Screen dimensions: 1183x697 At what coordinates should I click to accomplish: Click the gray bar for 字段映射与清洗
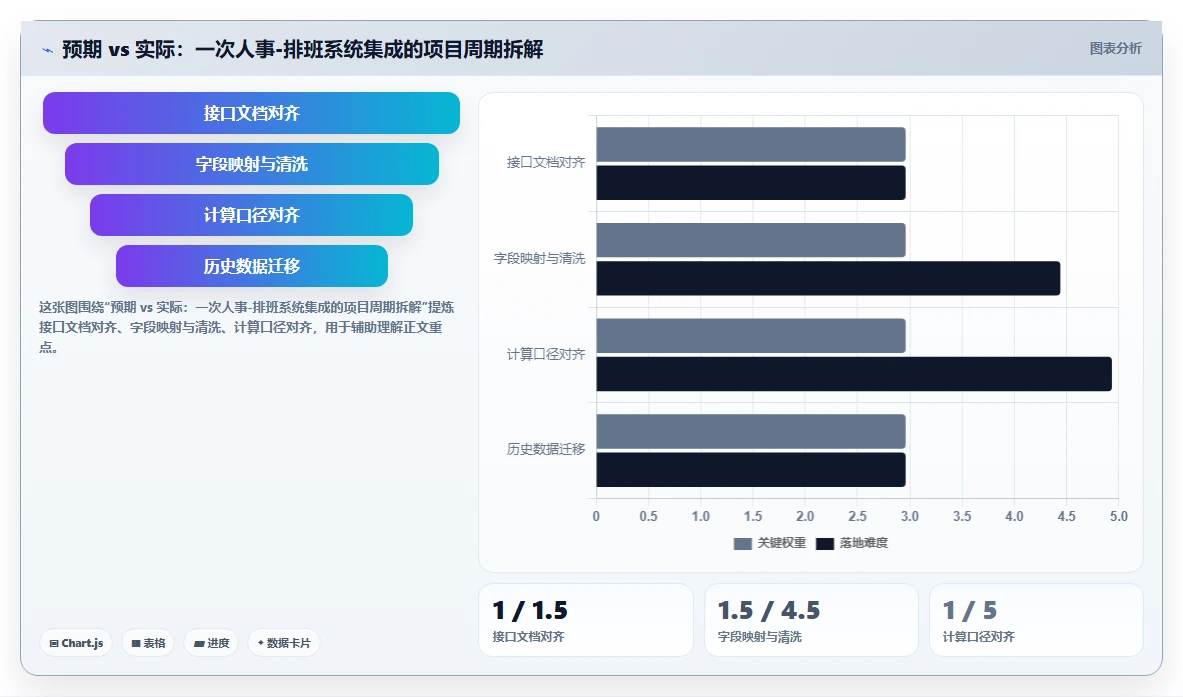[751, 240]
